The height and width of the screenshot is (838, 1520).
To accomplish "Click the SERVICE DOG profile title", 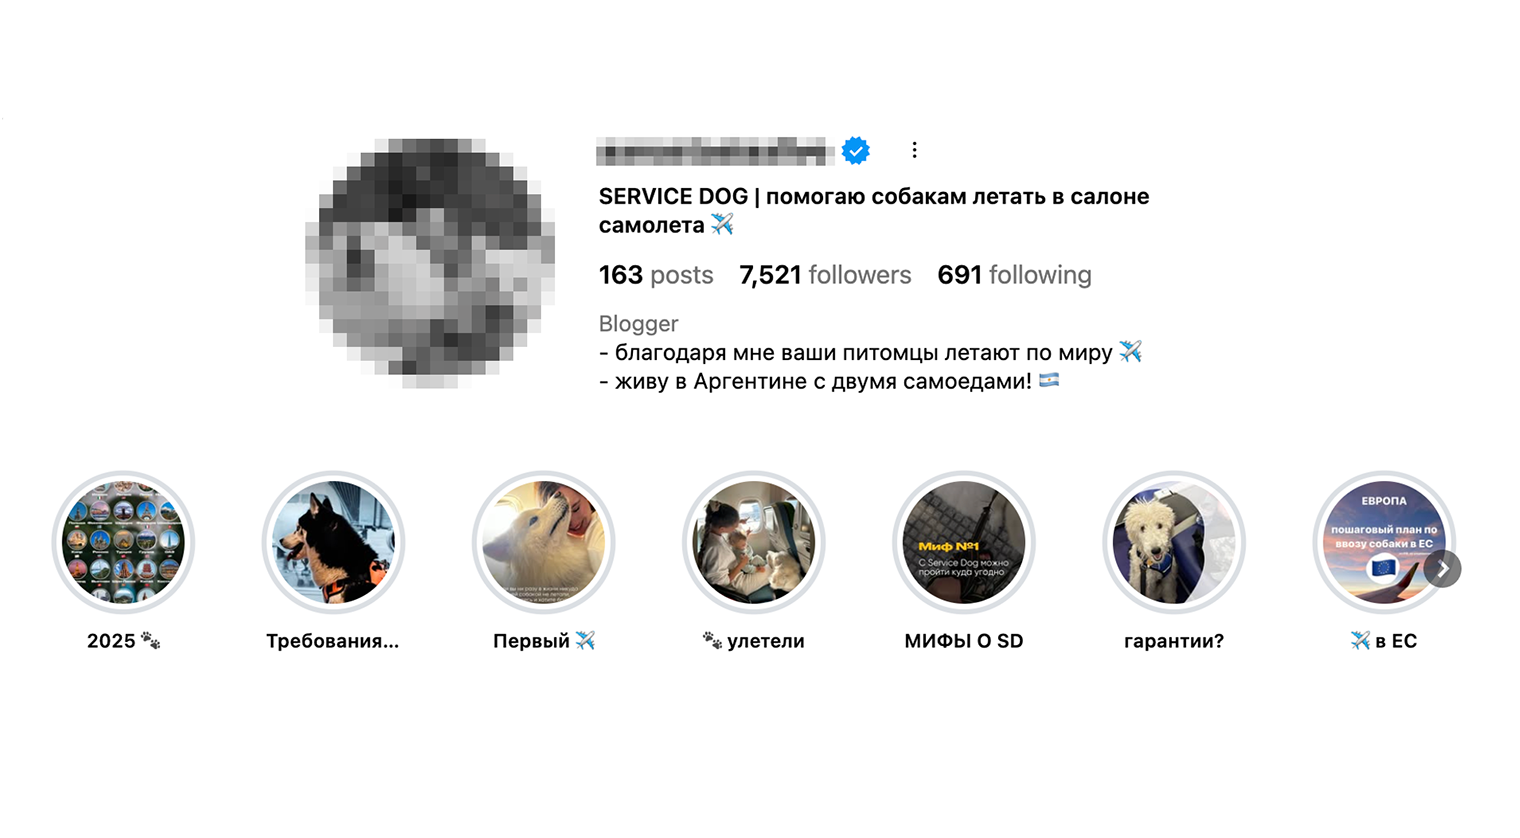I will [x=874, y=211].
